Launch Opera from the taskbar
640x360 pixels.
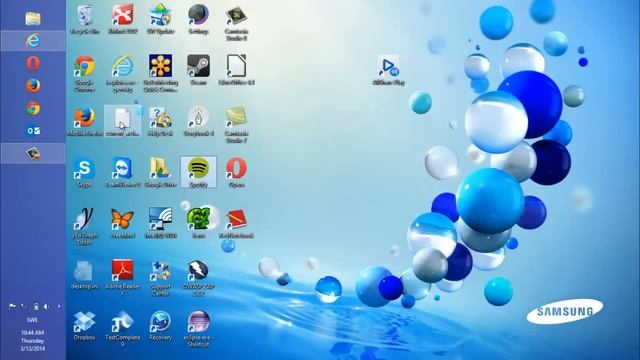[33, 63]
